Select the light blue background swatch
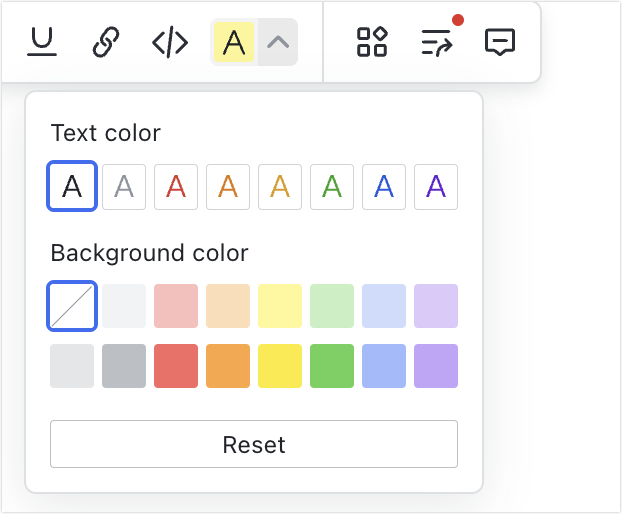Viewport: 622px width, 514px height. pyautogui.click(x=384, y=306)
